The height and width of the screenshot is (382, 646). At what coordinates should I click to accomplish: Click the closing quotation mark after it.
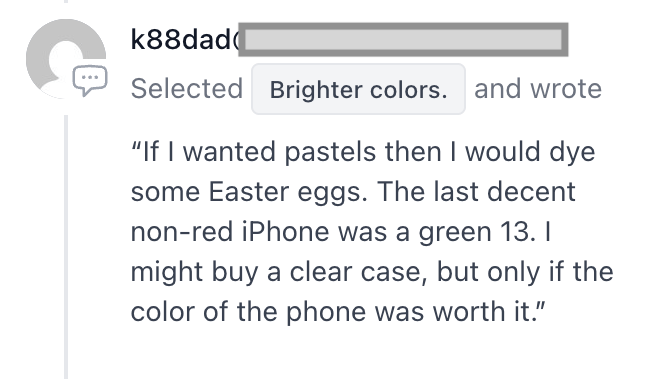pyautogui.click(x=540, y=306)
